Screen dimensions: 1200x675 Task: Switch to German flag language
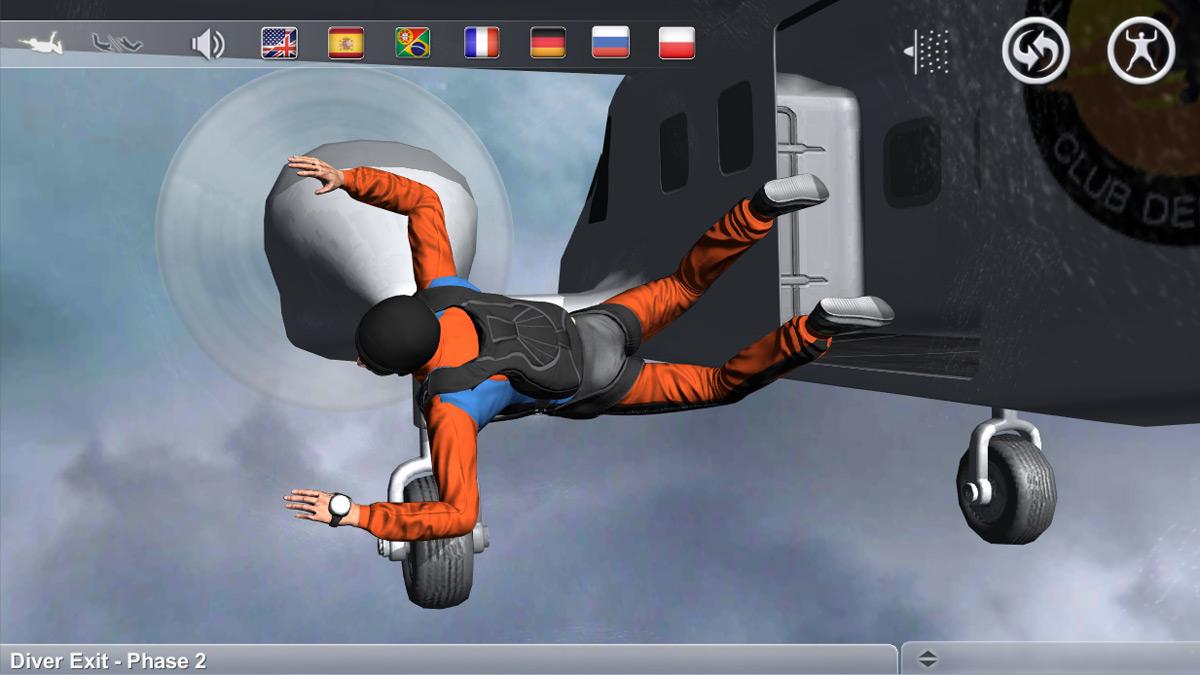click(x=547, y=43)
